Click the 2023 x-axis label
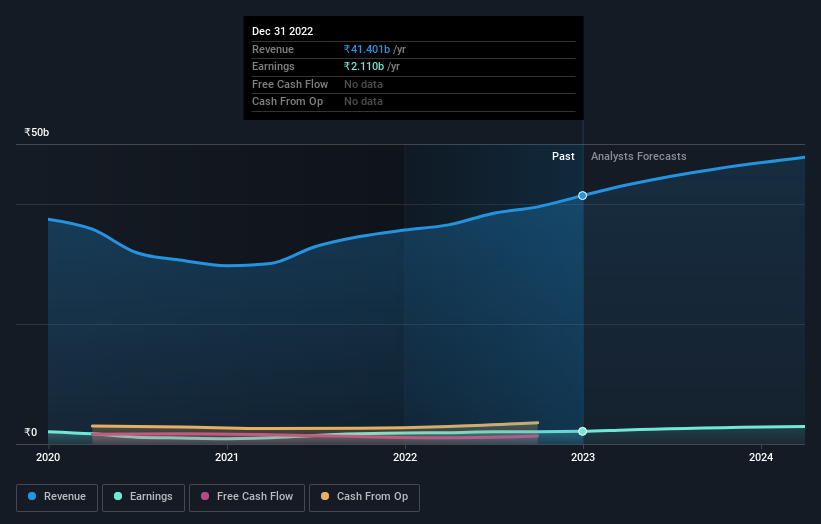Screen dimensions: 821x524 583,457
